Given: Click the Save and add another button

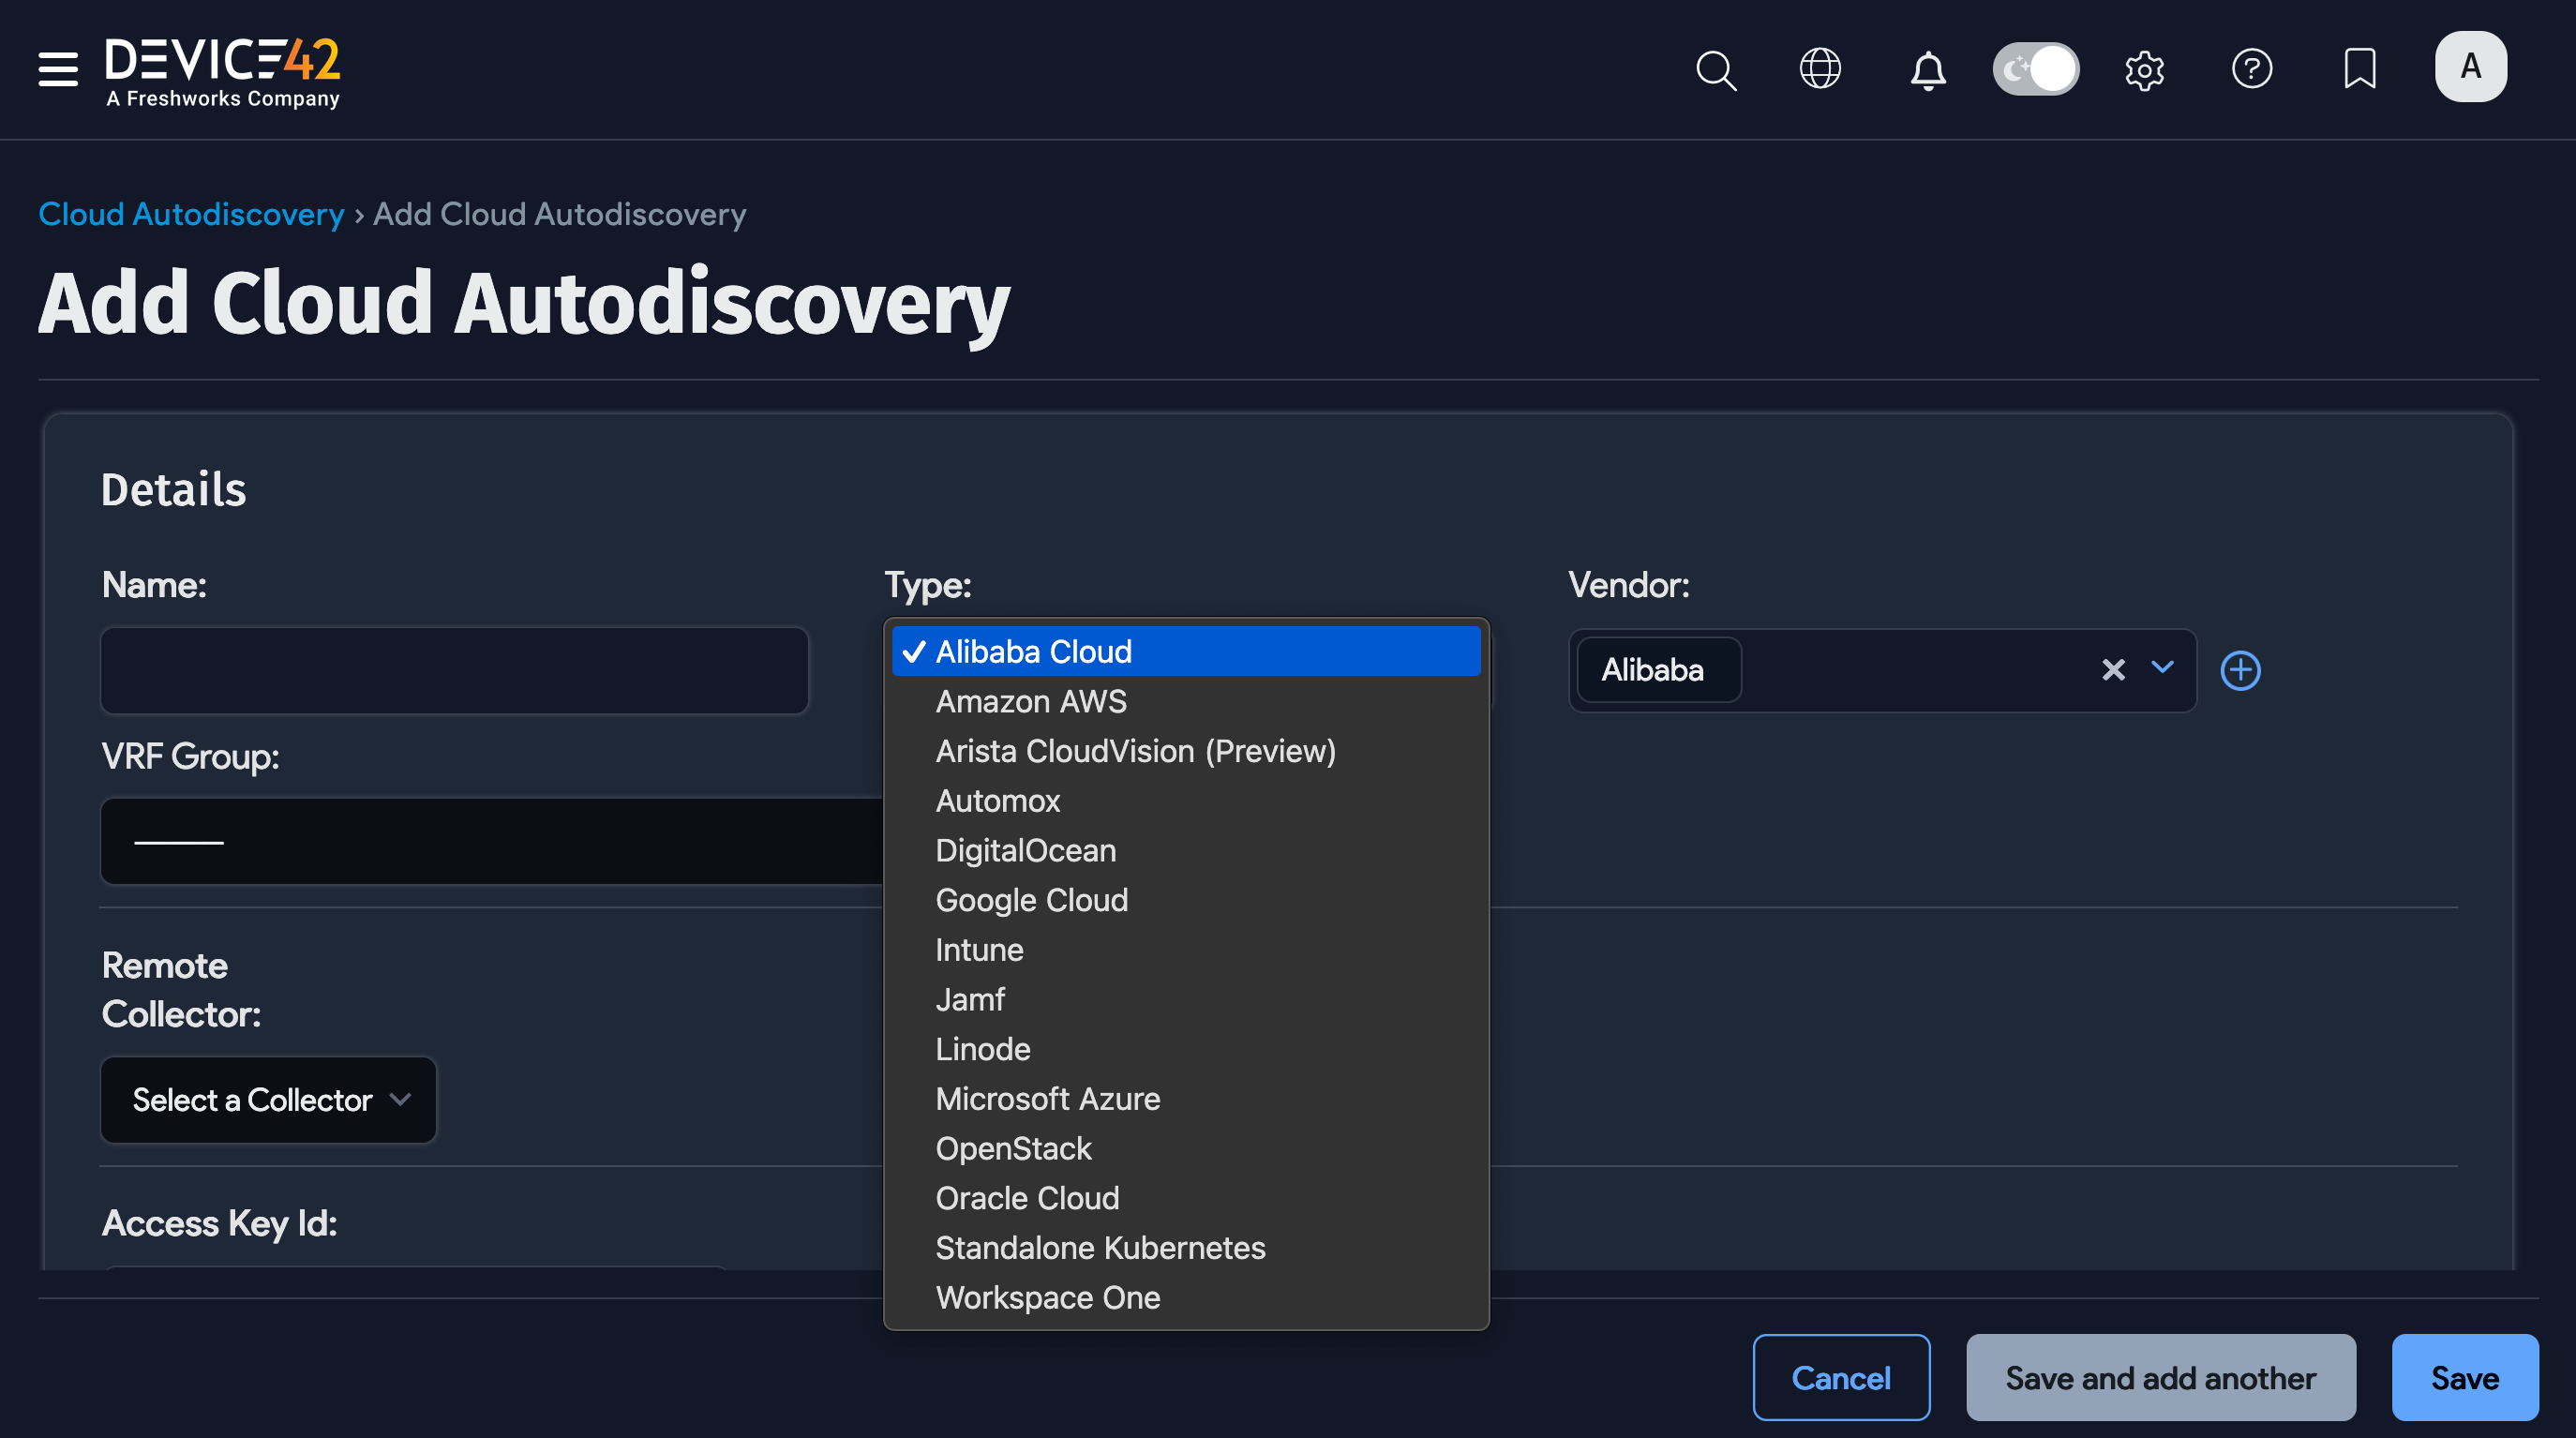Looking at the screenshot, I should pos(2159,1377).
